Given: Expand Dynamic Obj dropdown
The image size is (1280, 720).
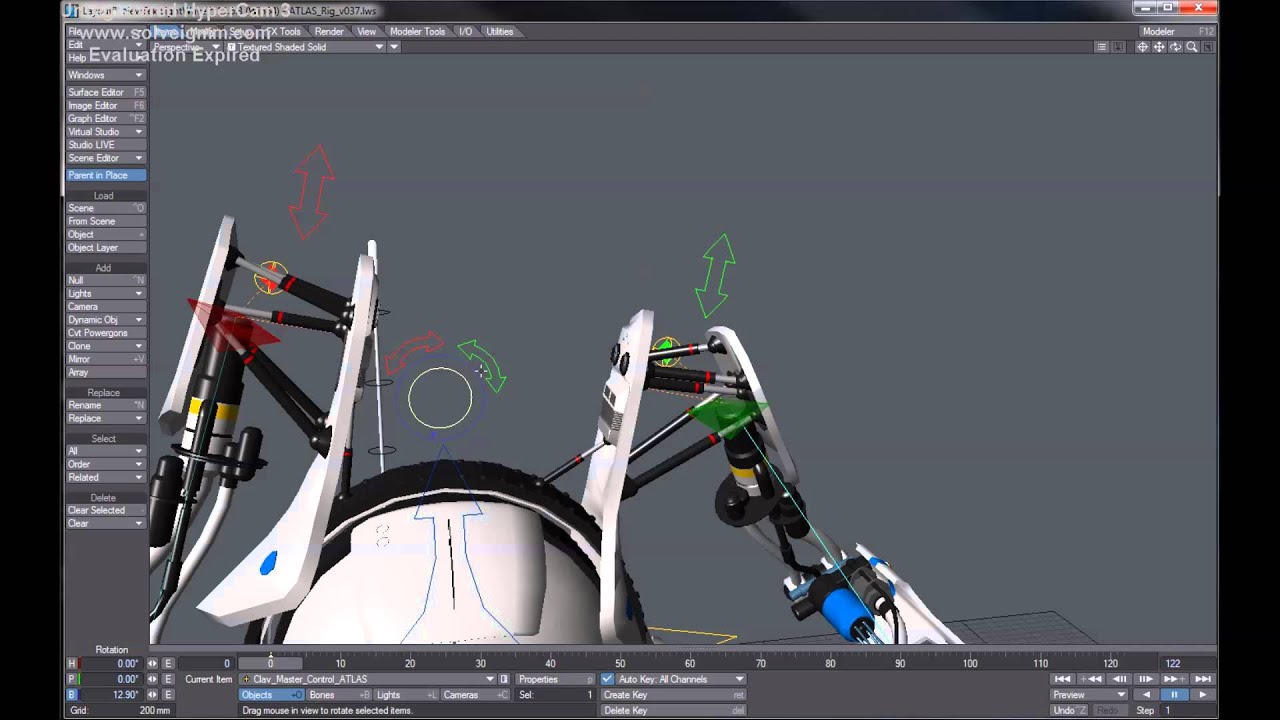Looking at the screenshot, I should click(106, 320).
